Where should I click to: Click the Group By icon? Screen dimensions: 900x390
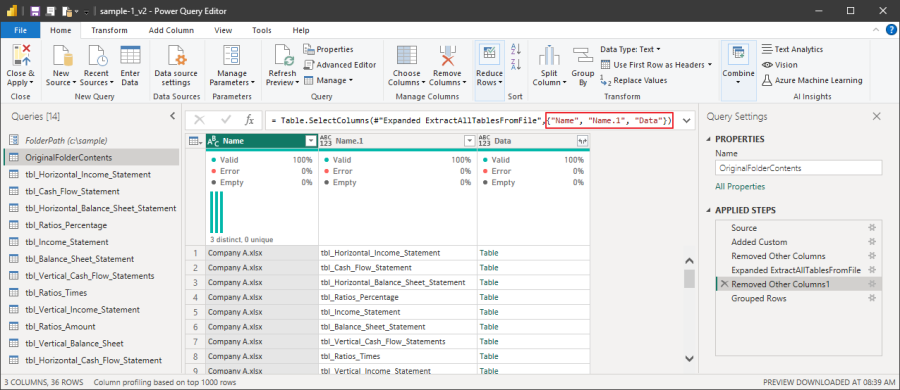(x=583, y=56)
